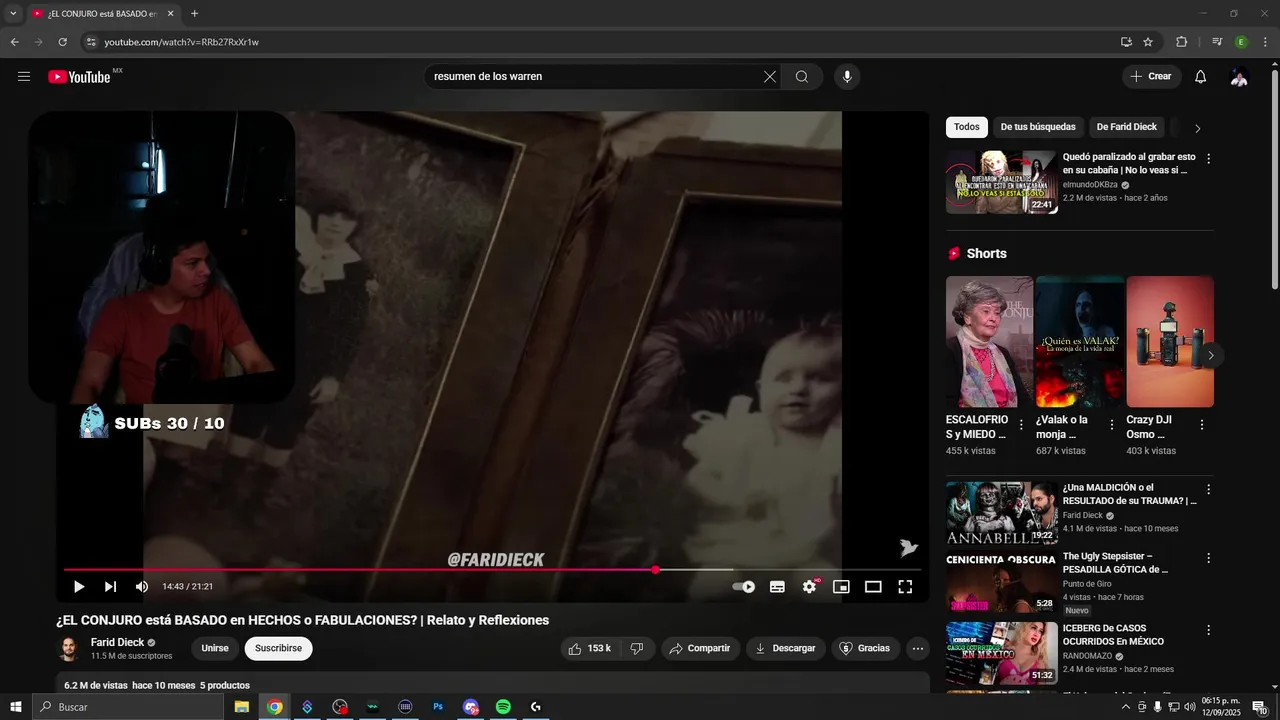Viewport: 1280px width, 720px height.
Task: Clear the search box with the X icon
Action: 770,77
